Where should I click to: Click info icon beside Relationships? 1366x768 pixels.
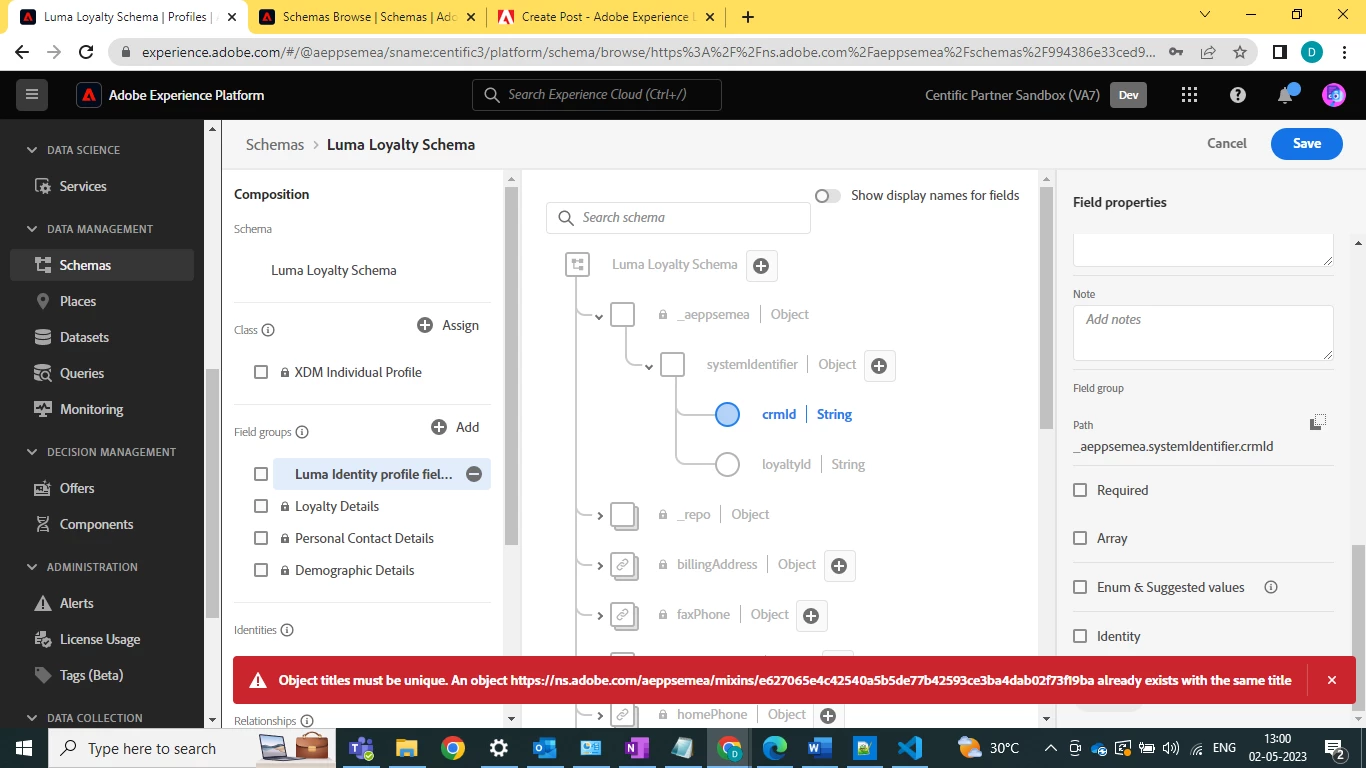[x=307, y=721]
